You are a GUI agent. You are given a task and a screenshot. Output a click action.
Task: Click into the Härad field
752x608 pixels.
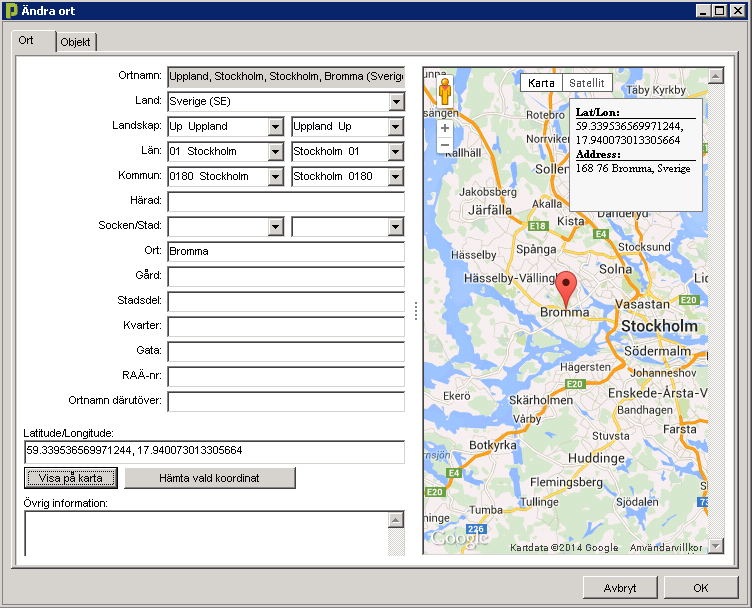[x=286, y=201]
